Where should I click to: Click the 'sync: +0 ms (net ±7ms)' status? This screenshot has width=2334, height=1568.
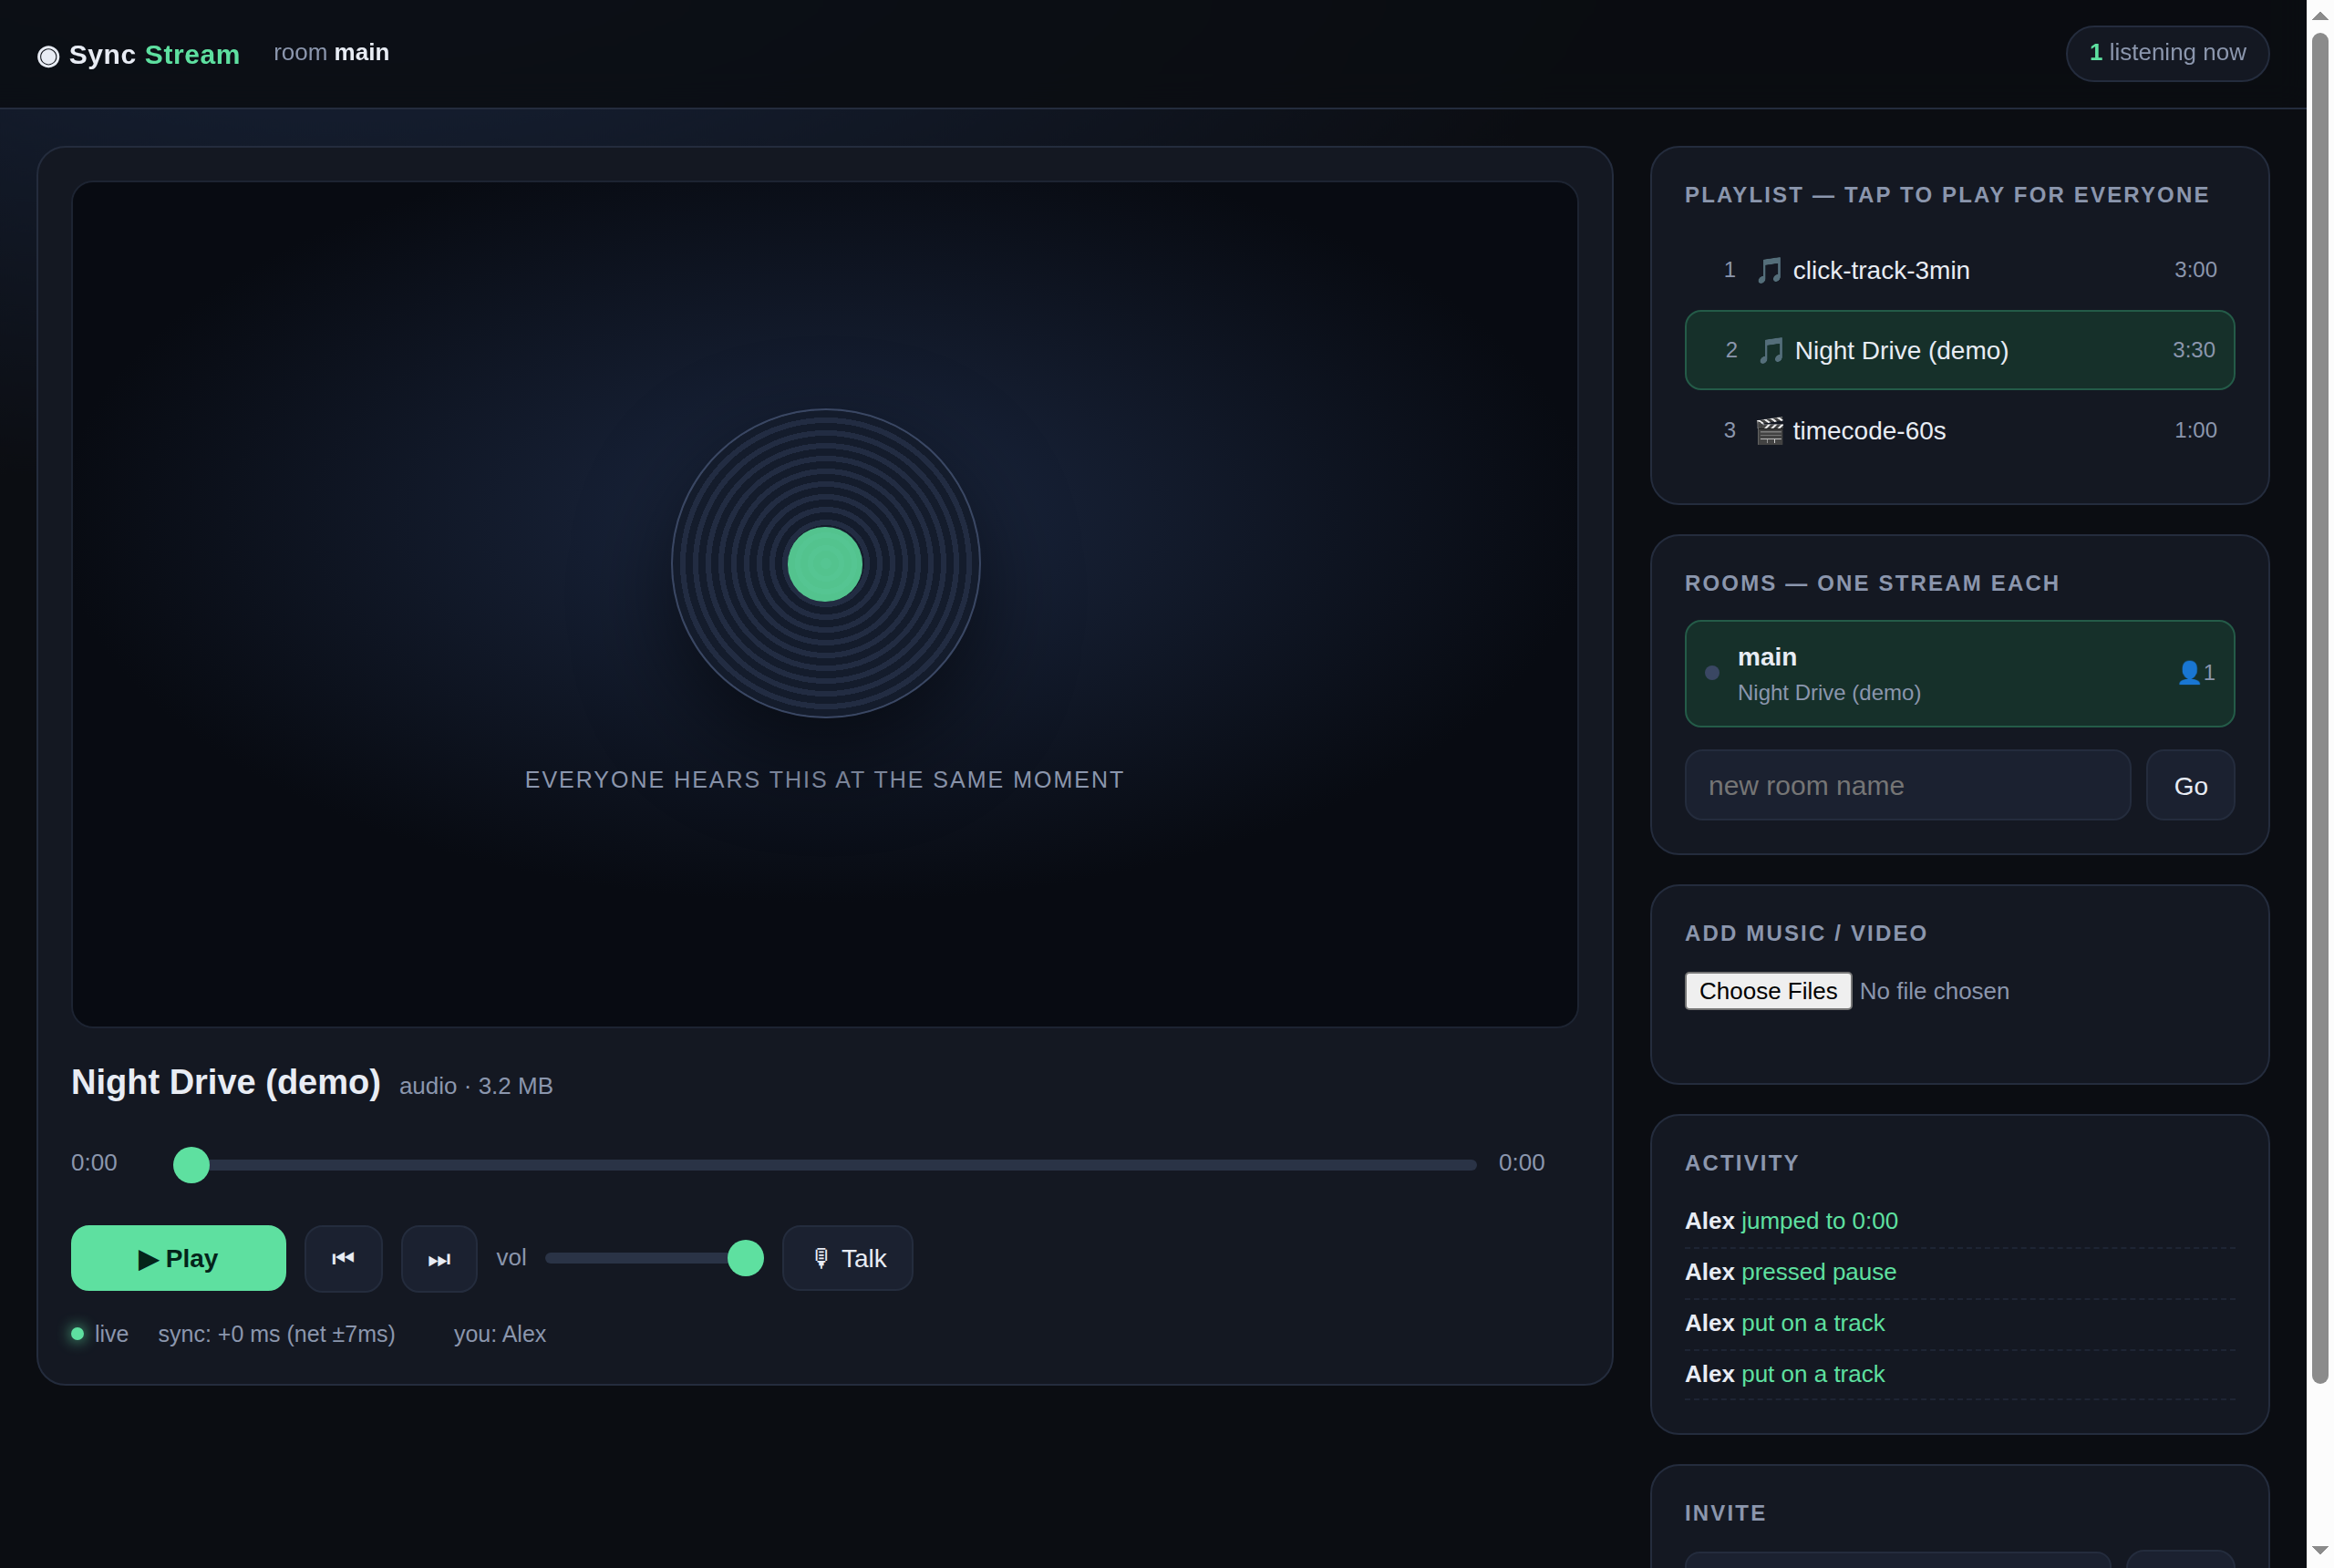[x=277, y=1334]
